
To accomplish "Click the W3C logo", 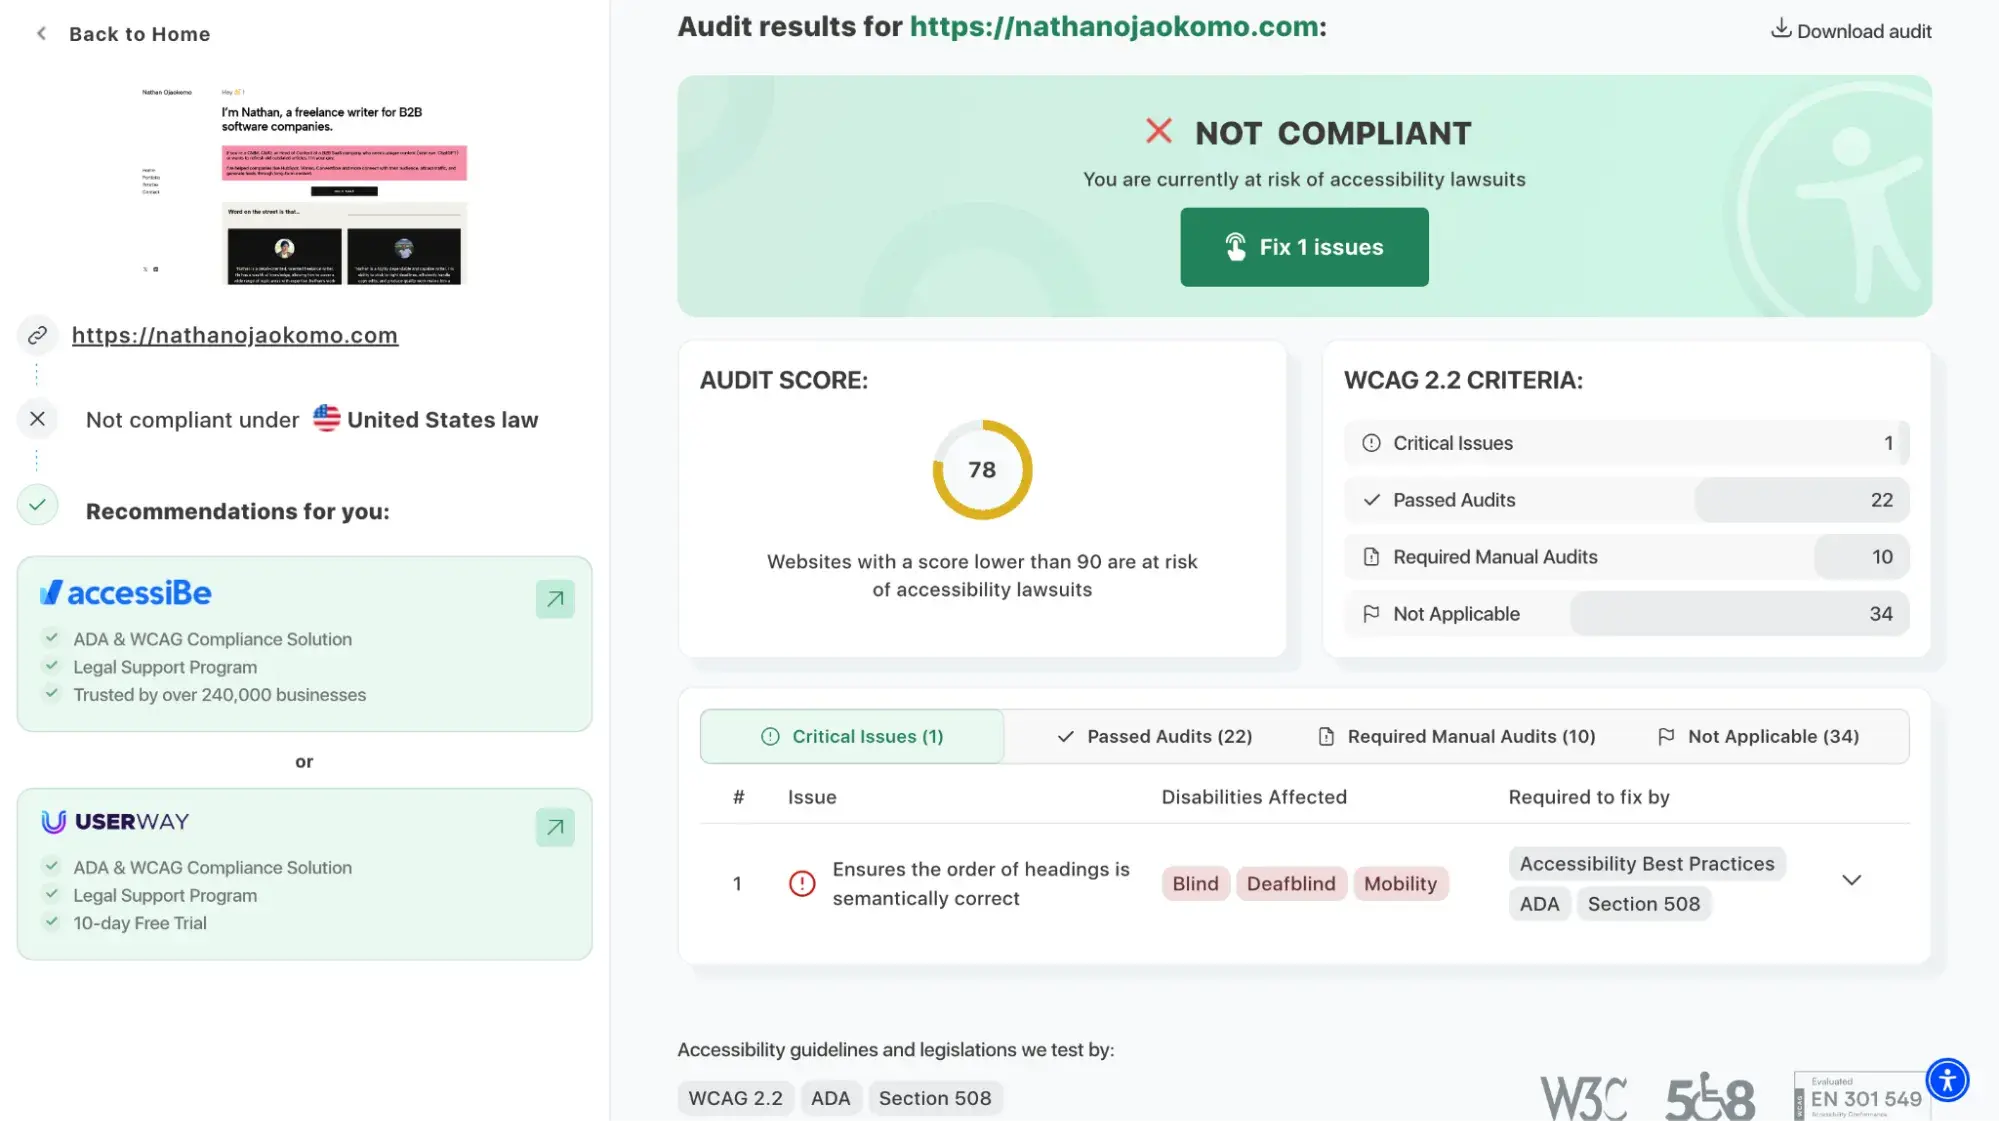I will coord(1584,1098).
